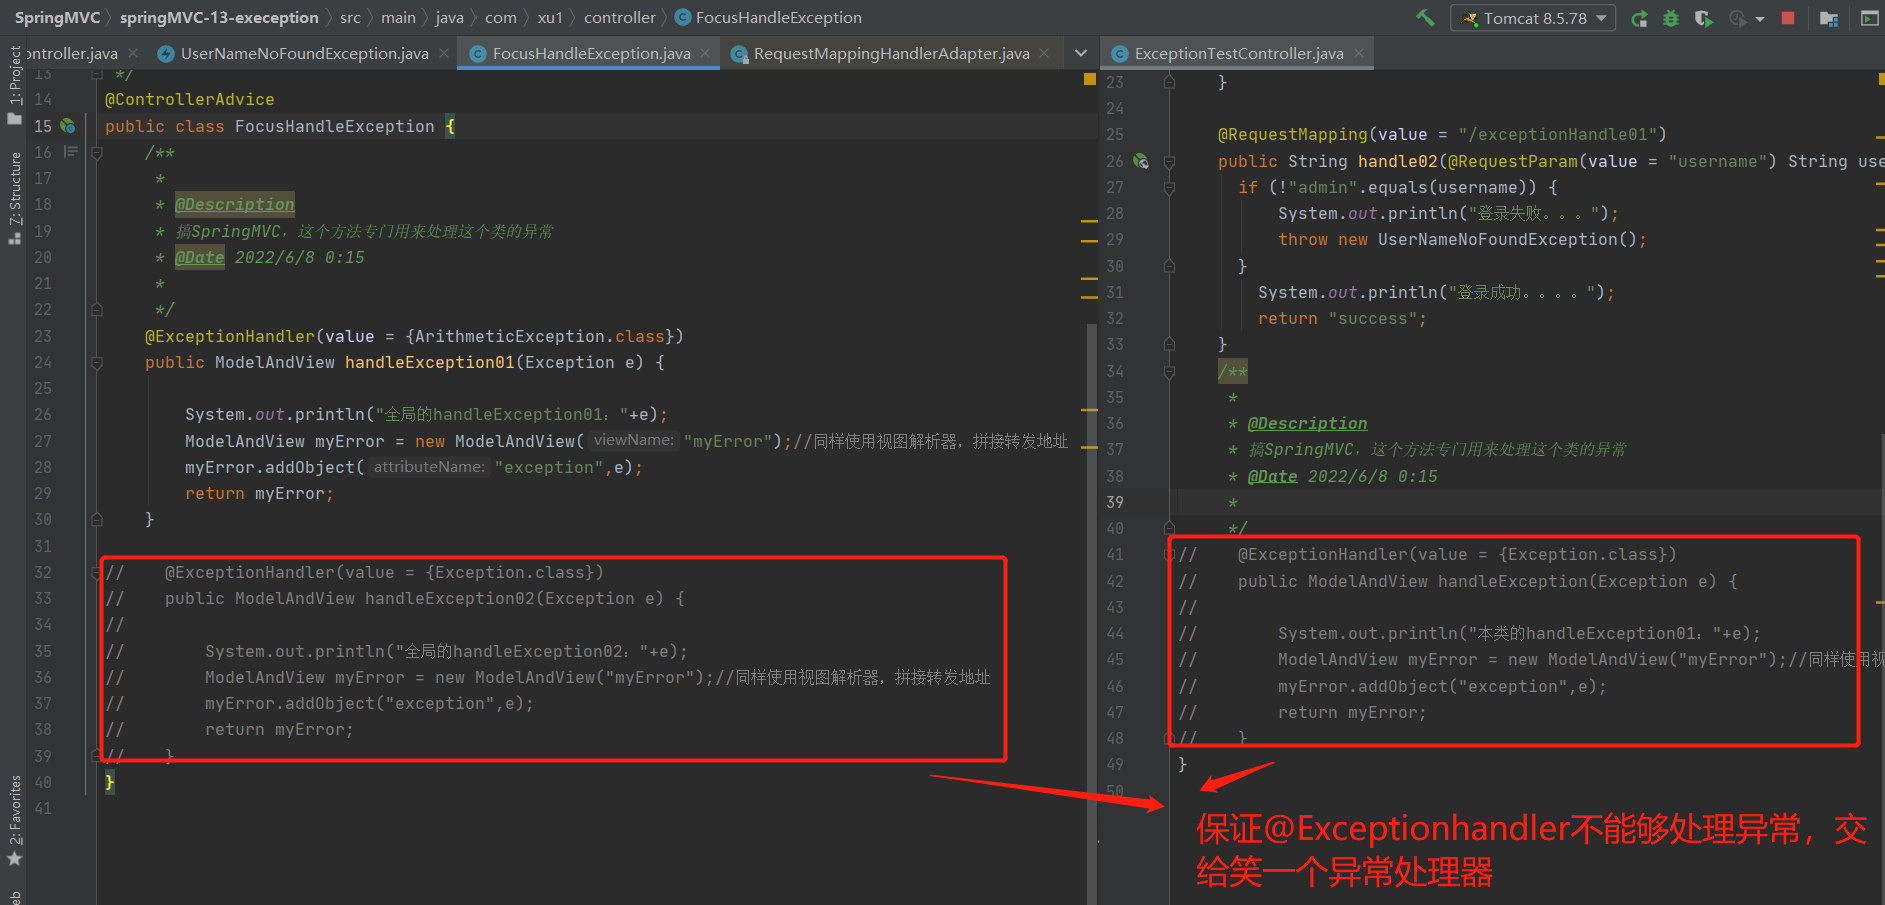The width and height of the screenshot is (1885, 905).
Task: Build the project with the hammer icon
Action: [x=1425, y=18]
